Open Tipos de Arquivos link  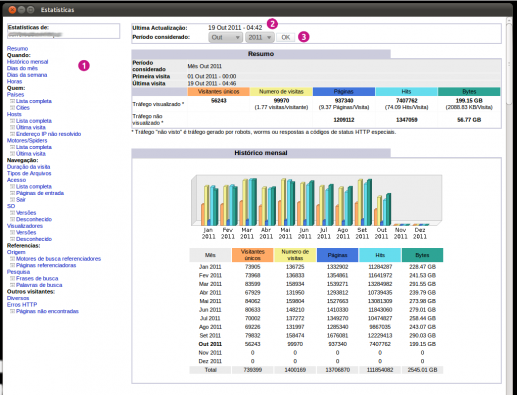[x=29, y=173]
